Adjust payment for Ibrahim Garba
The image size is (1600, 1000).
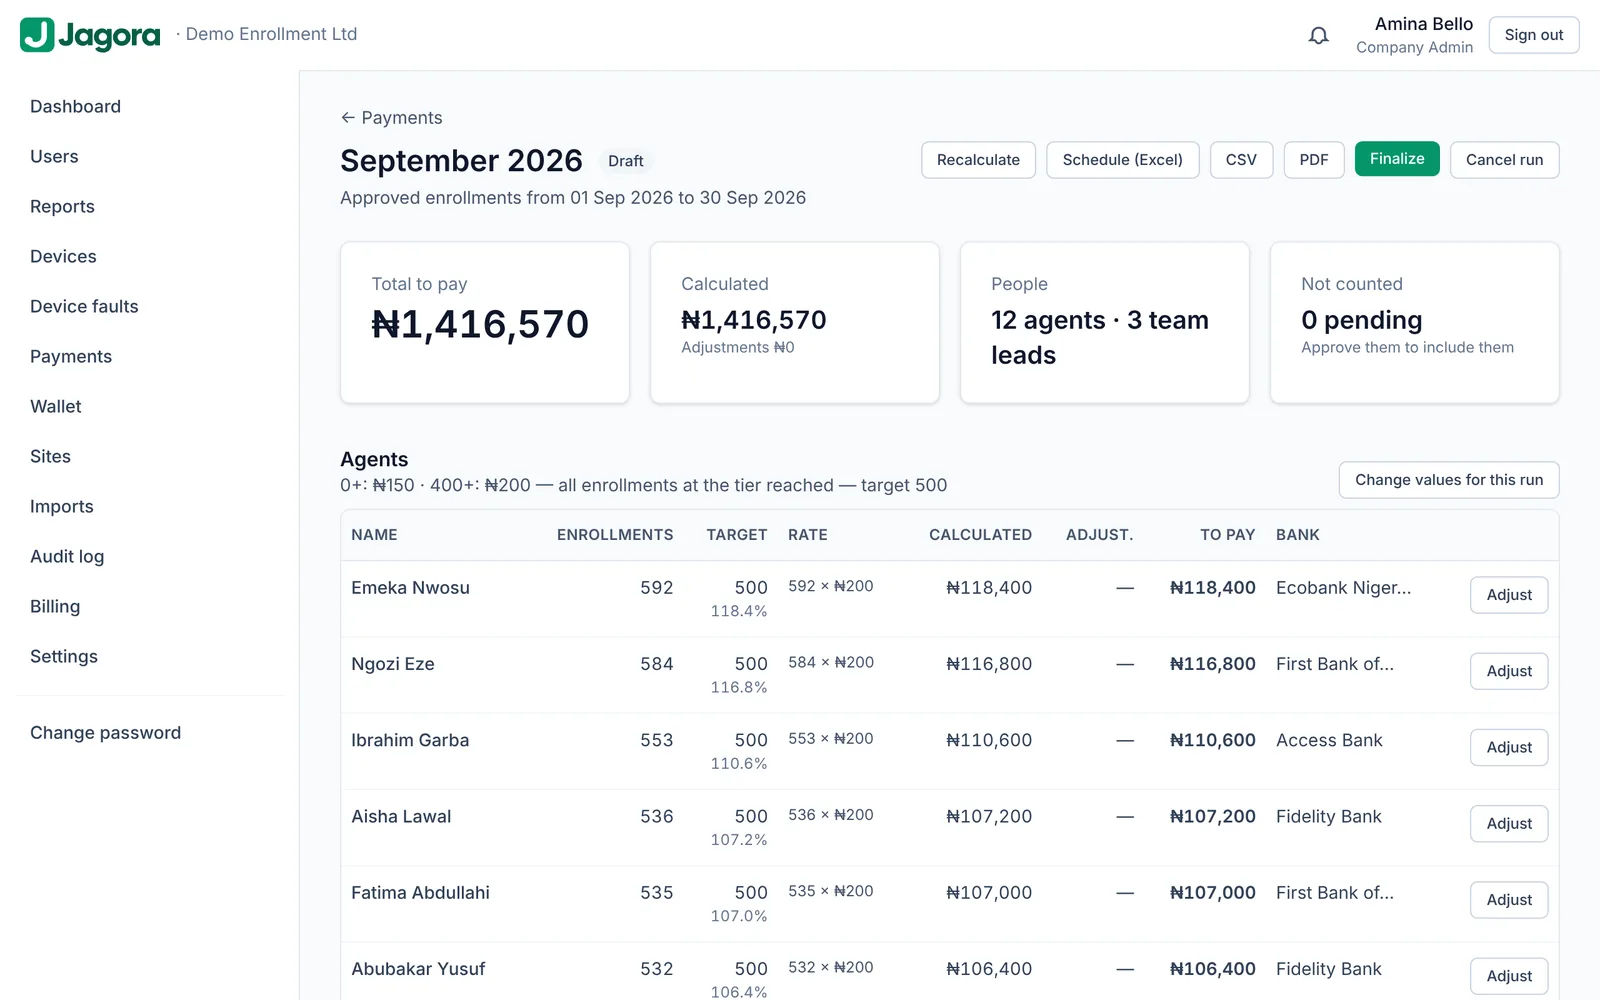pos(1509,747)
